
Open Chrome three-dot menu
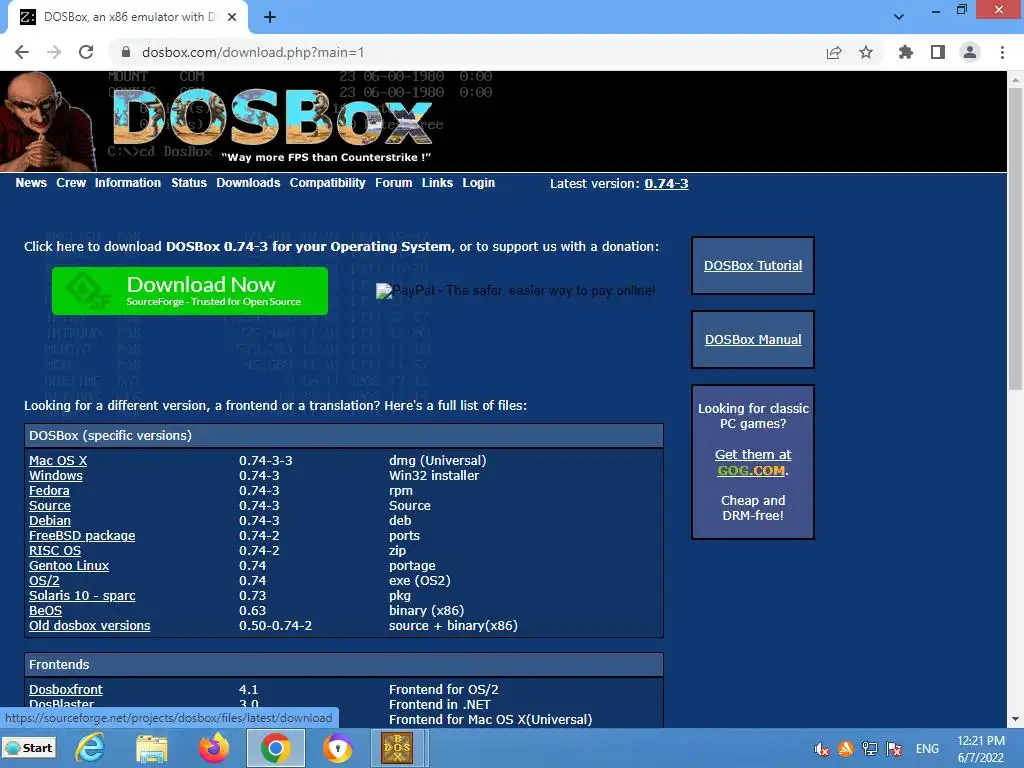tap(1002, 52)
